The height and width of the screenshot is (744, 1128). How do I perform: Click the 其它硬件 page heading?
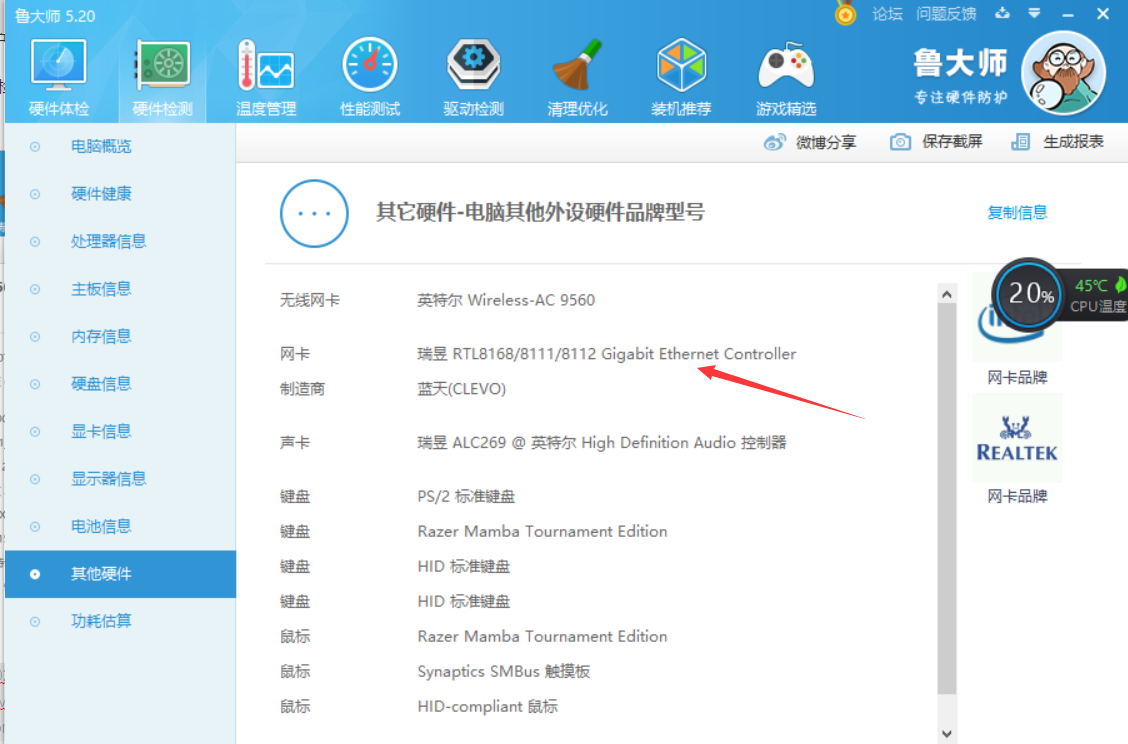click(x=540, y=212)
